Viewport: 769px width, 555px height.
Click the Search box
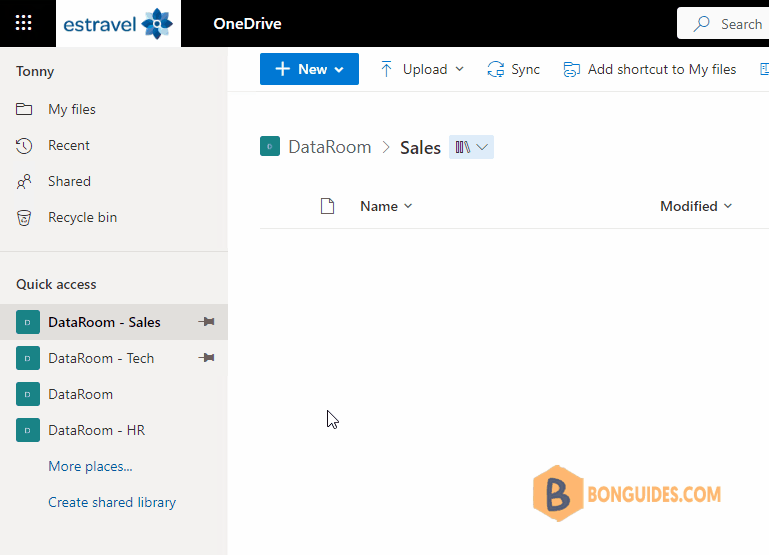[x=723, y=24]
